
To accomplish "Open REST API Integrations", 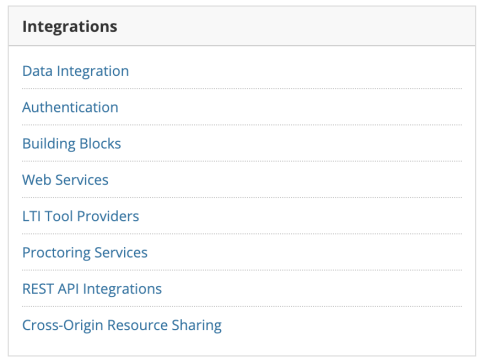I will click(92, 289).
